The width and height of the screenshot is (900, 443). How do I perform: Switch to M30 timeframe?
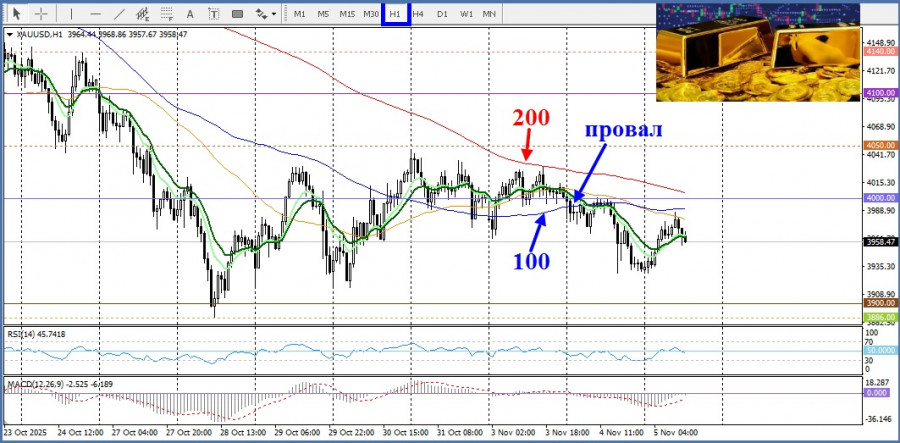pyautogui.click(x=371, y=14)
